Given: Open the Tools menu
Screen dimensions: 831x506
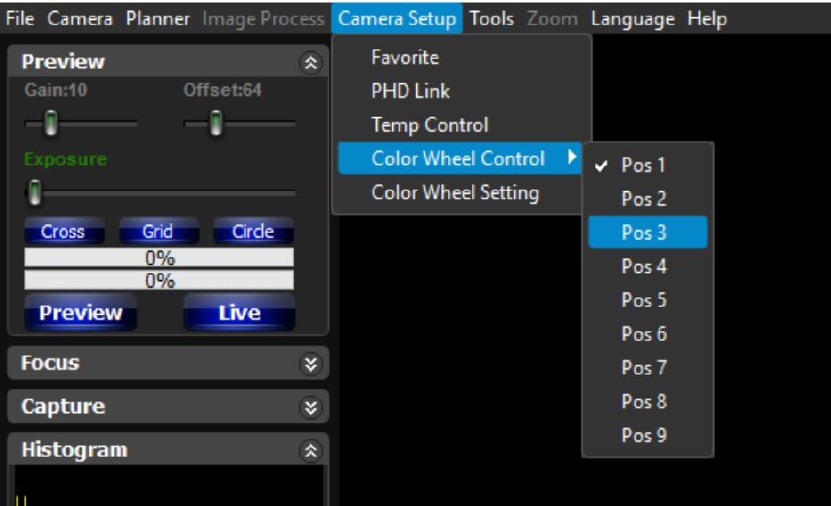Looking at the screenshot, I should point(491,19).
